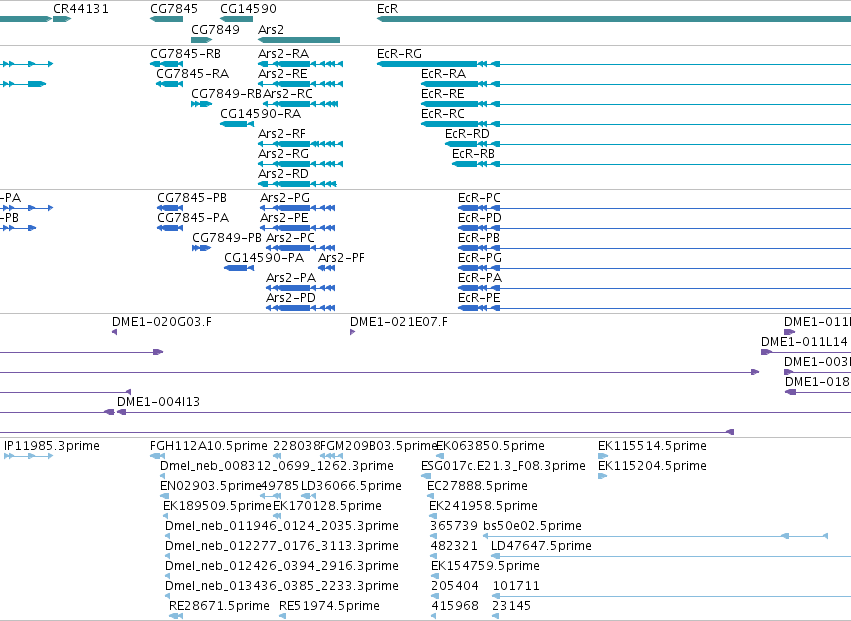Click EST bs50e02.5prime
The height and width of the screenshot is (621, 851).
click(x=532, y=527)
